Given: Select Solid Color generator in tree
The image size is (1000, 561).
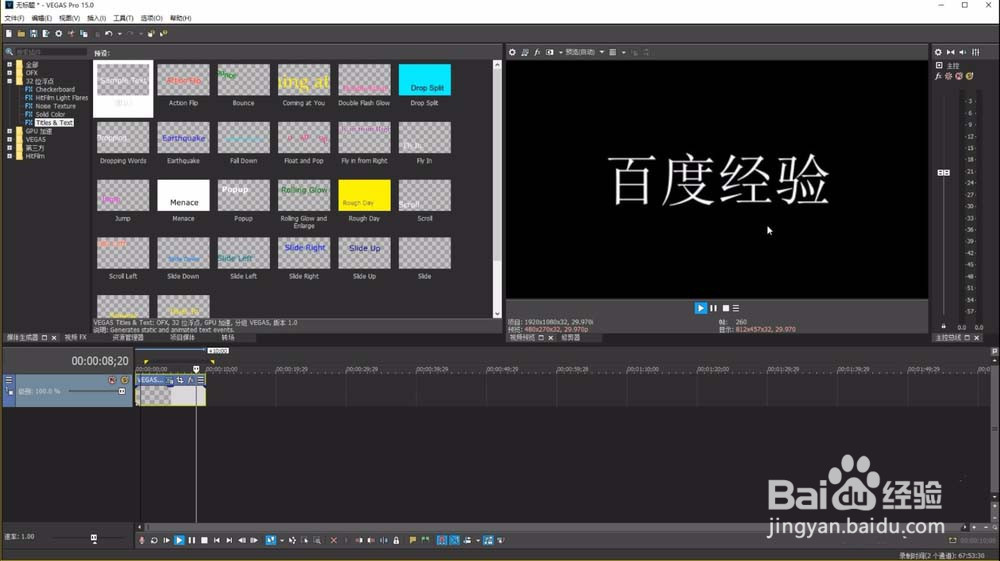Looking at the screenshot, I should (50, 114).
